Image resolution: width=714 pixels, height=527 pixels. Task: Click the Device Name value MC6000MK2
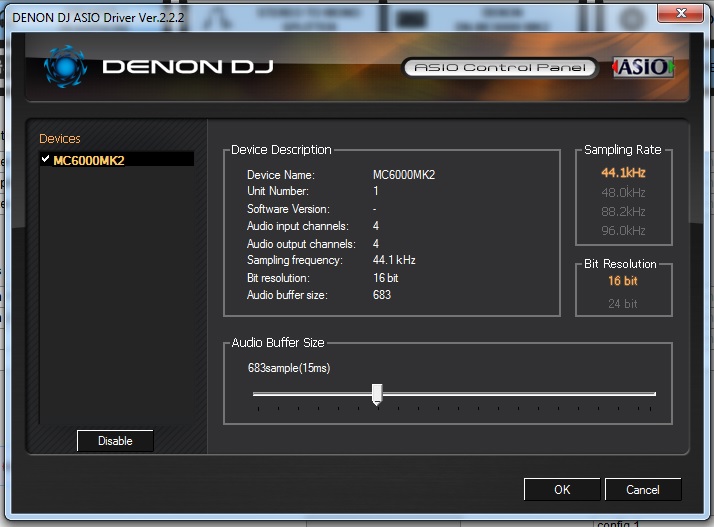[x=404, y=175]
